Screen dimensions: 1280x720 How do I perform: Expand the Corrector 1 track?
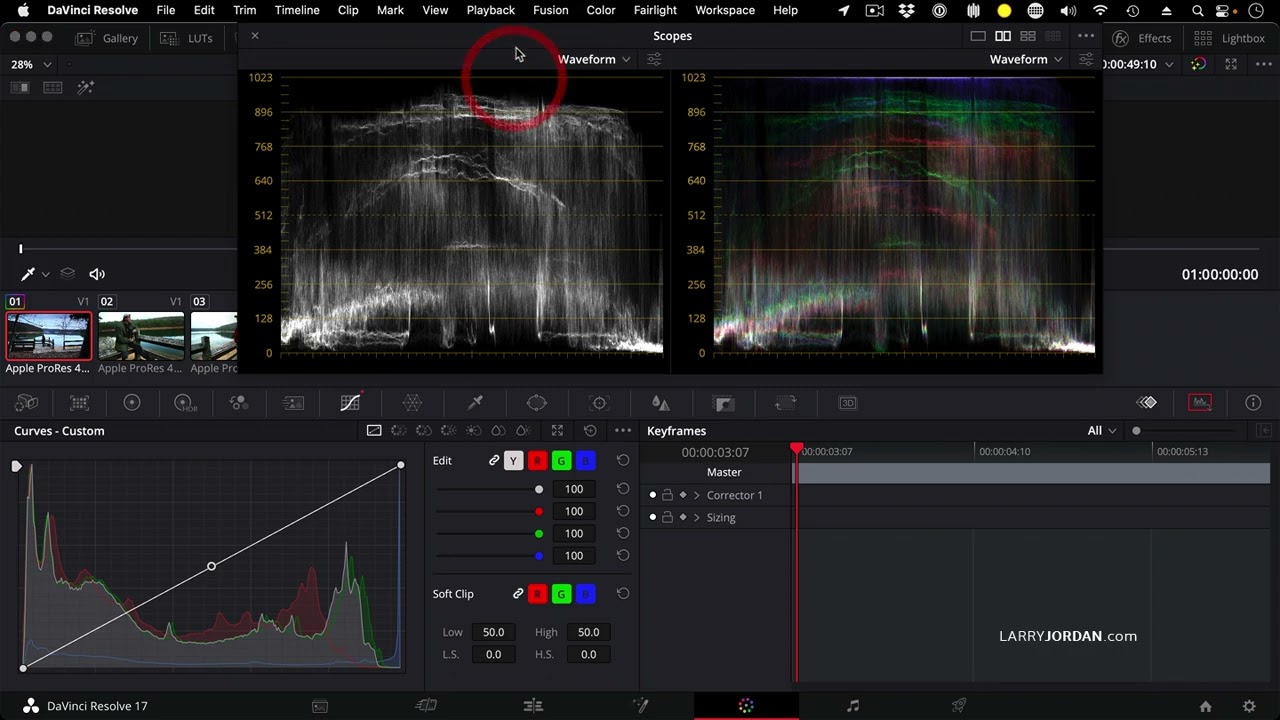point(697,495)
